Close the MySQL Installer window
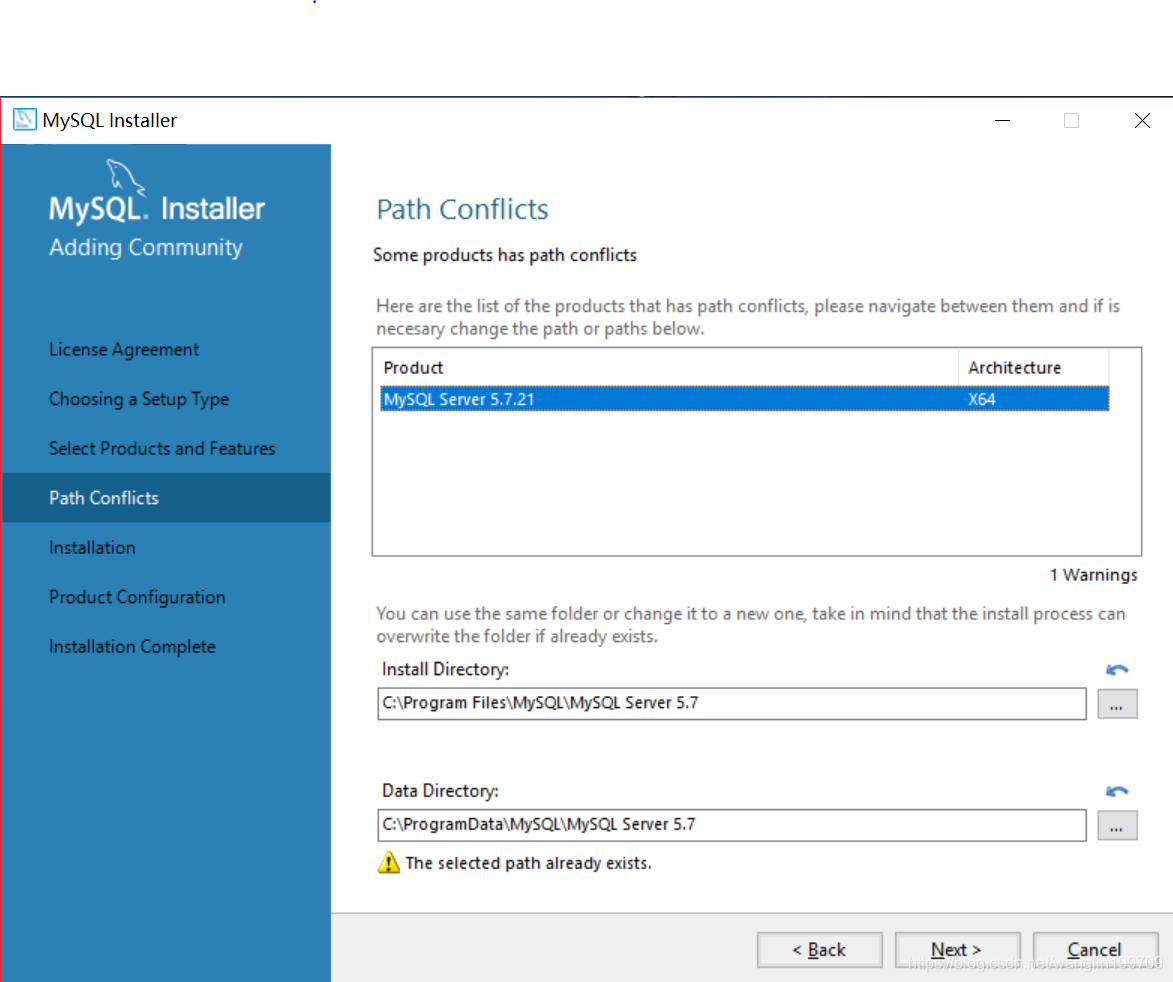The height and width of the screenshot is (982, 1173). 1142,120
